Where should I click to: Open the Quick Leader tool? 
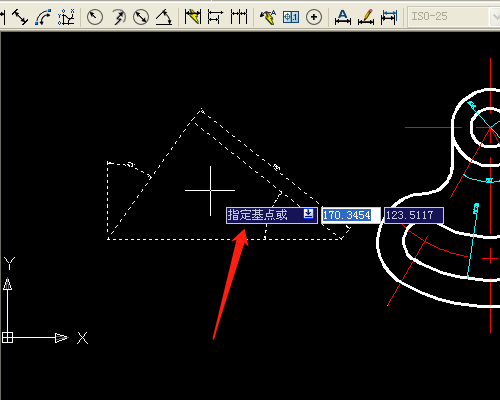[268, 17]
